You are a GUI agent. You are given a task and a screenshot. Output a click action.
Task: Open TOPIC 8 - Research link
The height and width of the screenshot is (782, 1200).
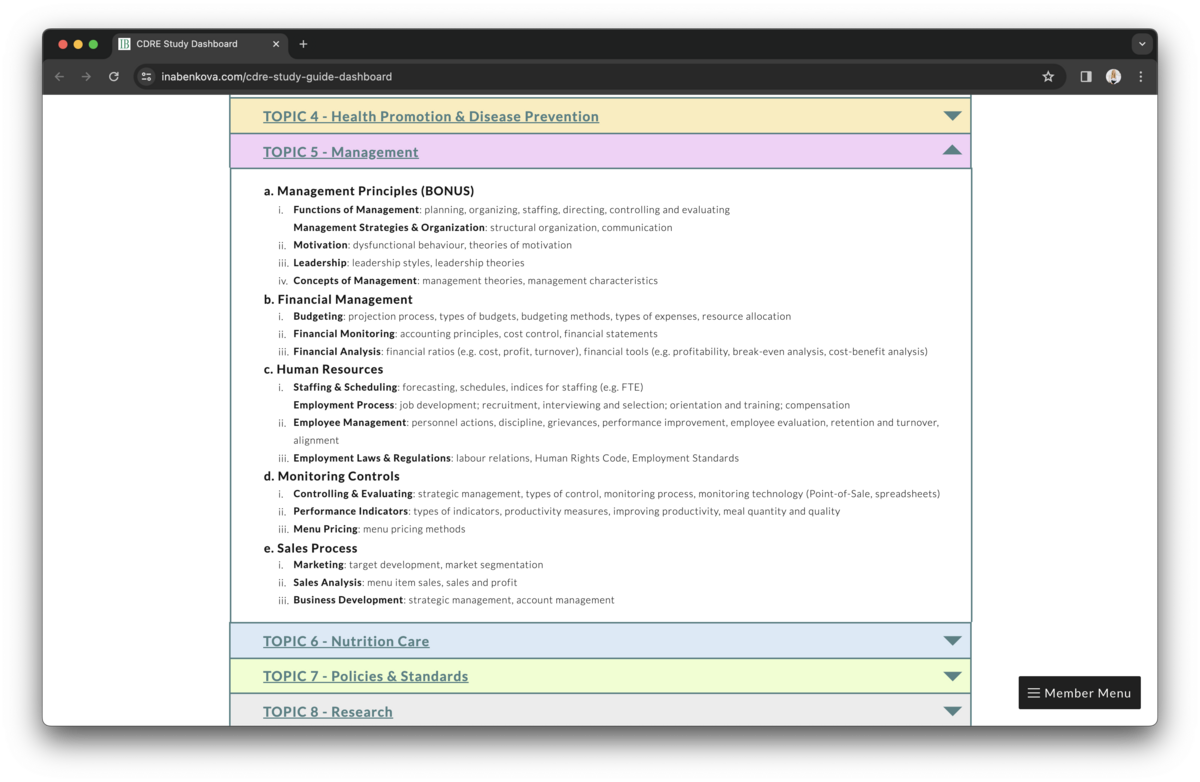coord(328,712)
